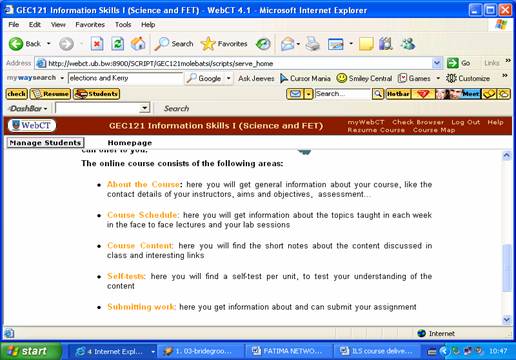Click the Smiley Central icon
516x360 pixels.
point(342,78)
